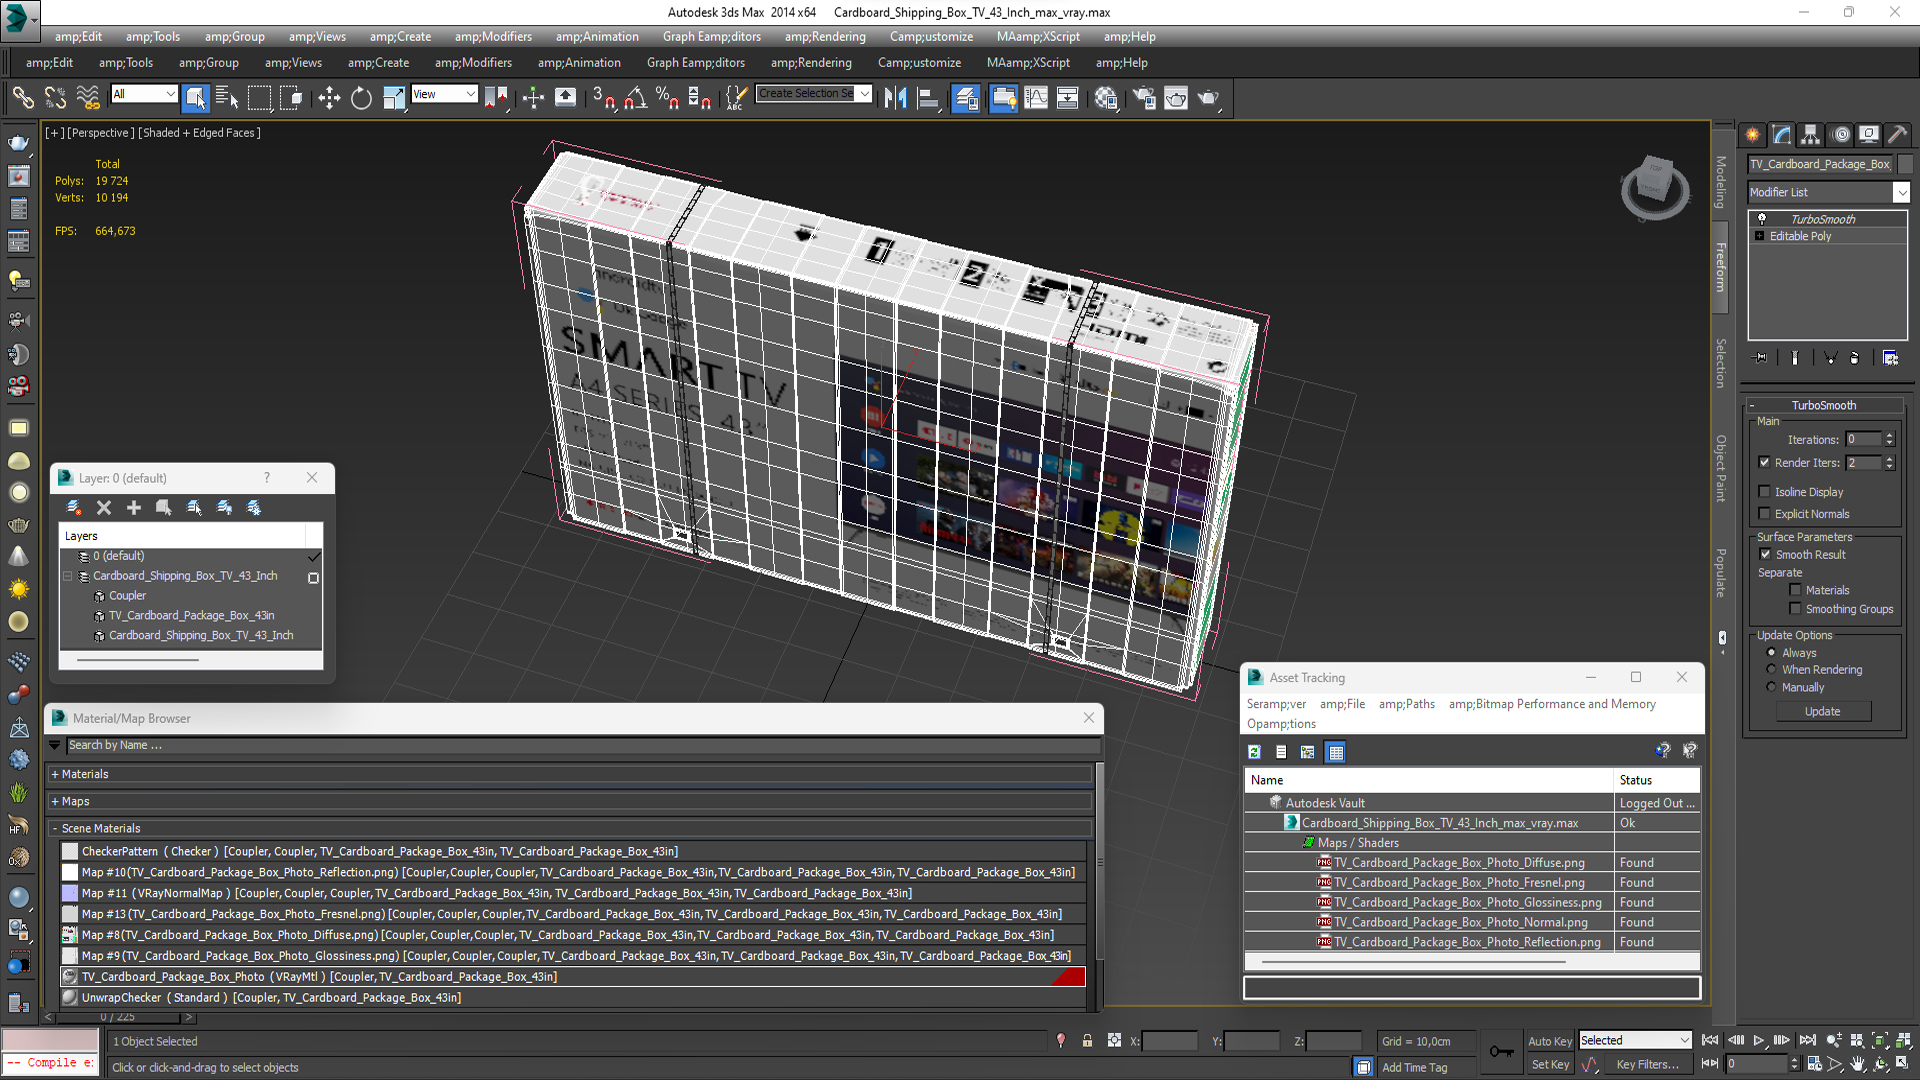Select Manually update option
The image size is (1920, 1080).
coord(1771,687)
